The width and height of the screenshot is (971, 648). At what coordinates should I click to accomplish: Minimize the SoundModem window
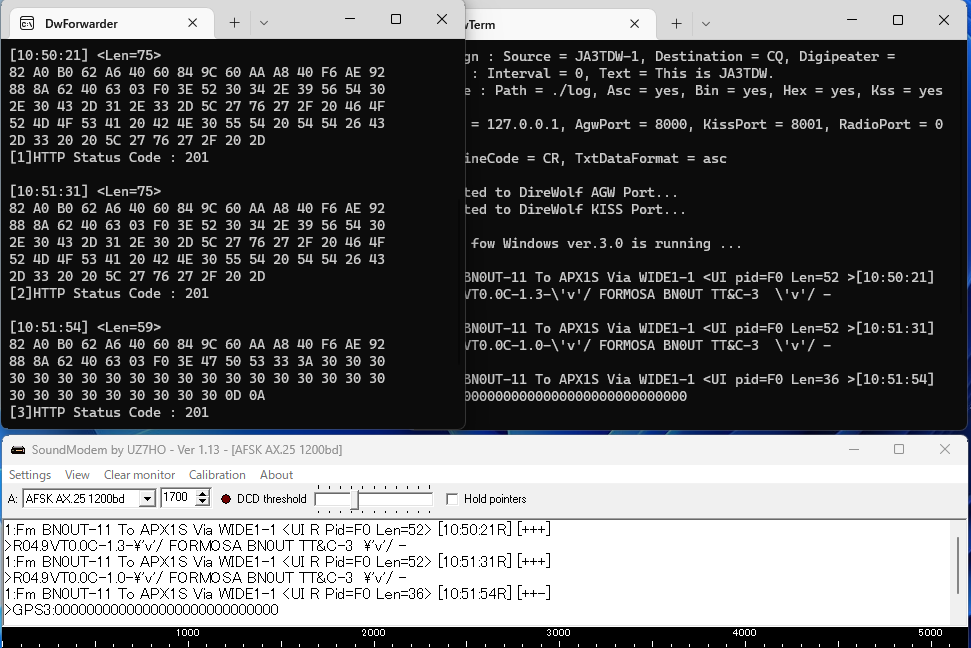tap(854, 449)
